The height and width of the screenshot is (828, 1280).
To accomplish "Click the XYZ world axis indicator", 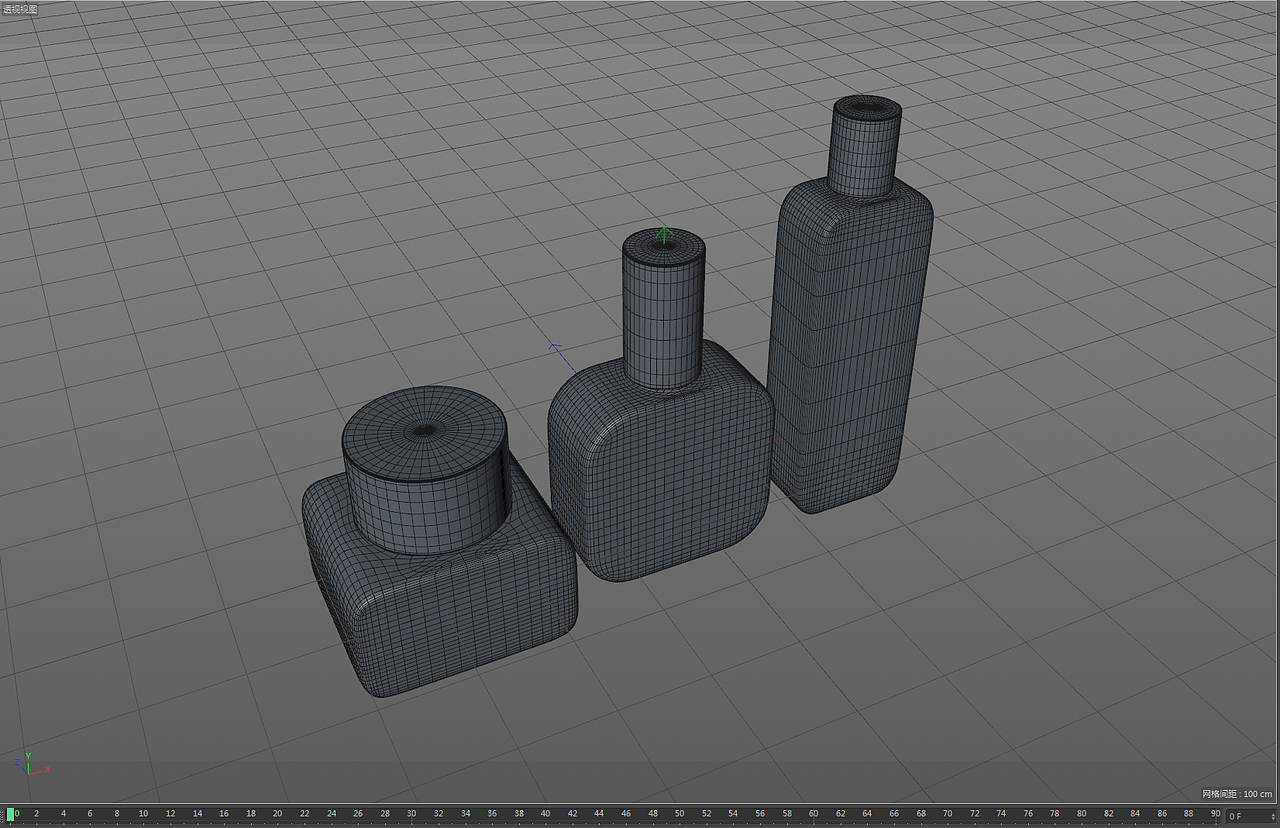I will (31, 764).
